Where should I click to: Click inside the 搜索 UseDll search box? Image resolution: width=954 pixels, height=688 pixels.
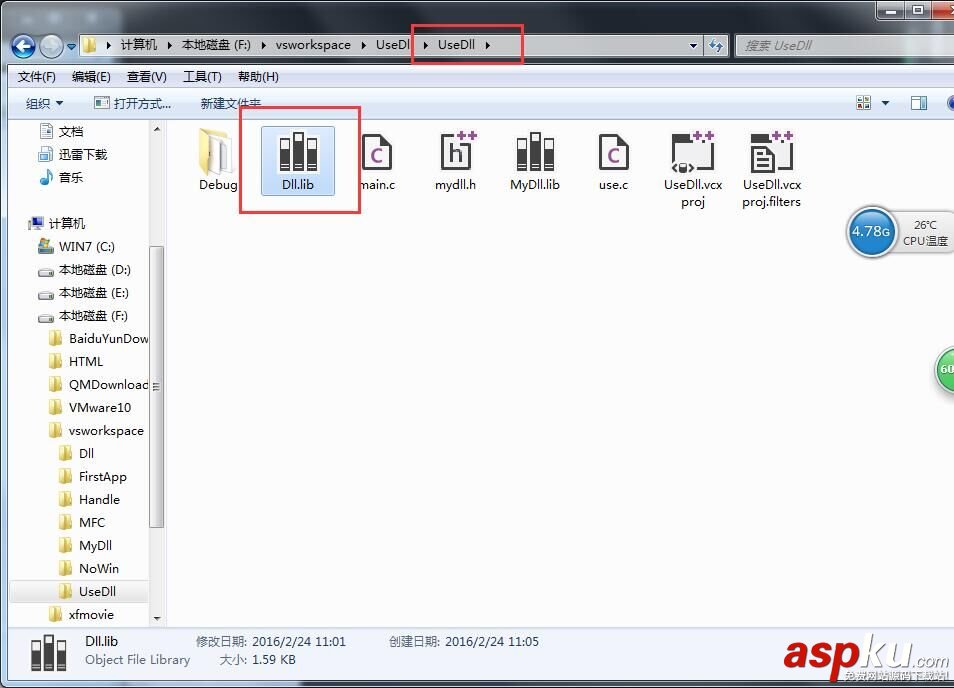coord(850,45)
